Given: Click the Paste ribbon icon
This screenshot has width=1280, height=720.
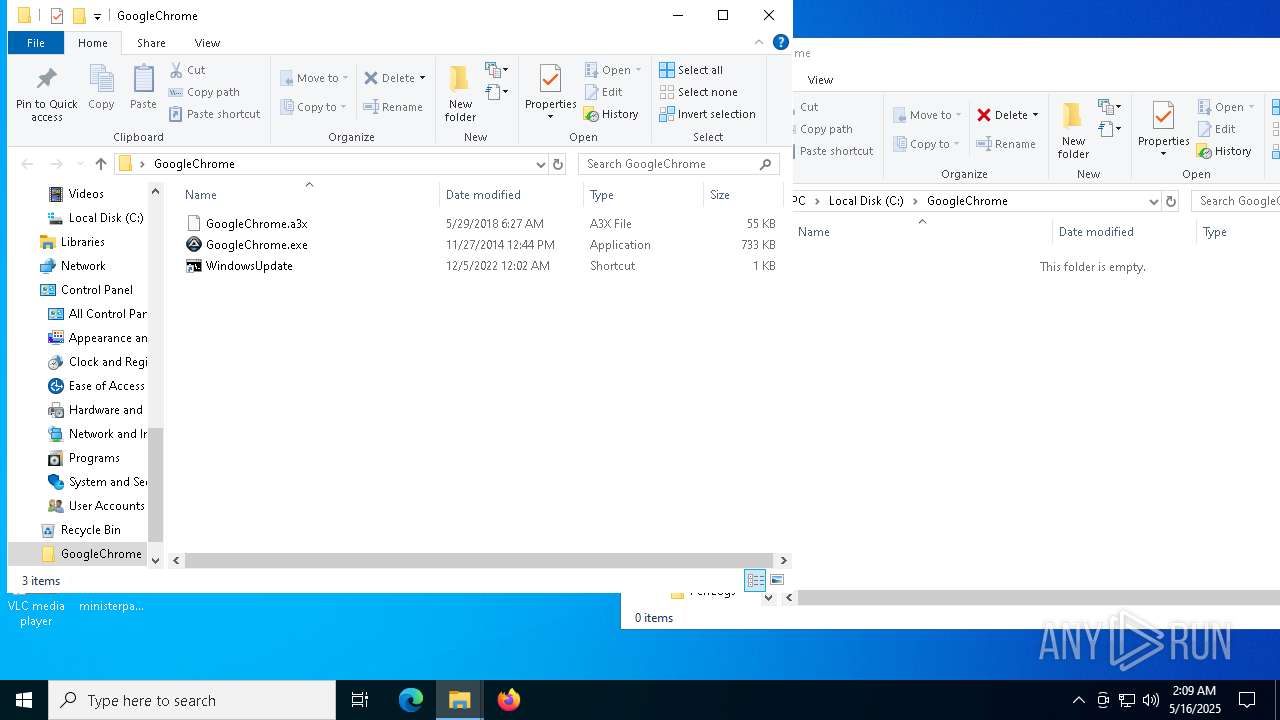Looking at the screenshot, I should [143, 88].
